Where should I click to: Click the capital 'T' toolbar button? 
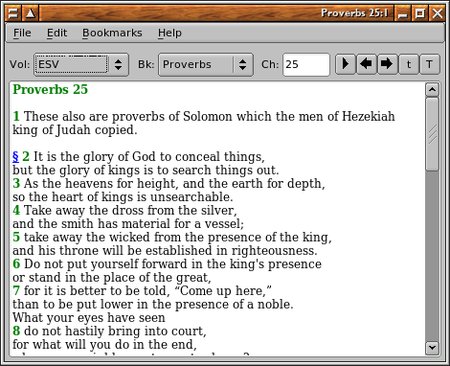coord(429,64)
